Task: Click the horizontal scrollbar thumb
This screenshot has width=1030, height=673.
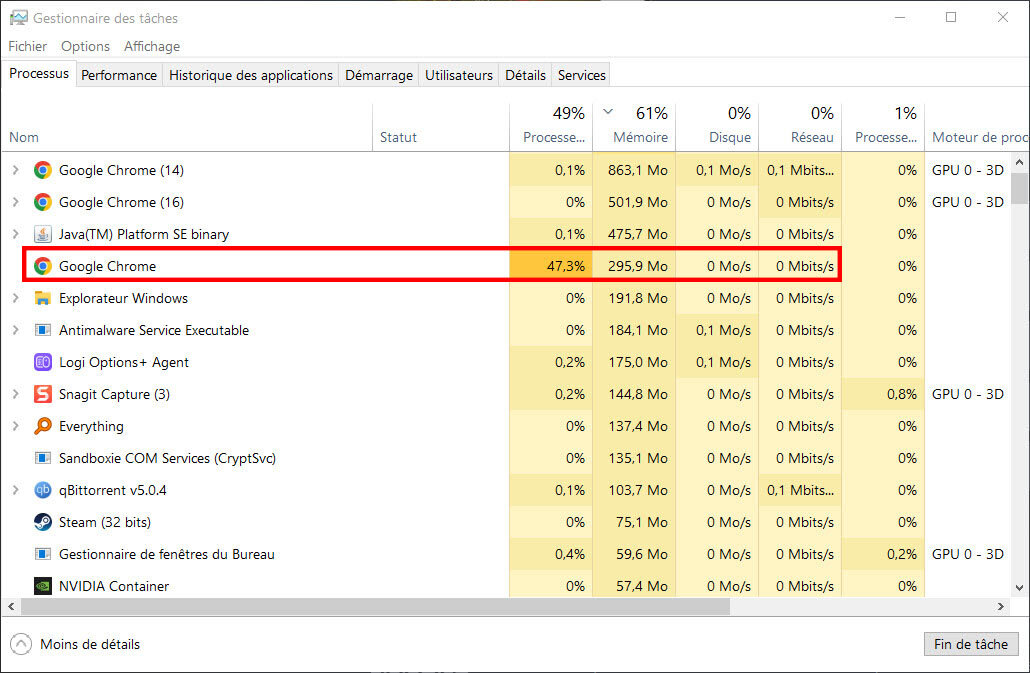Action: [x=376, y=607]
